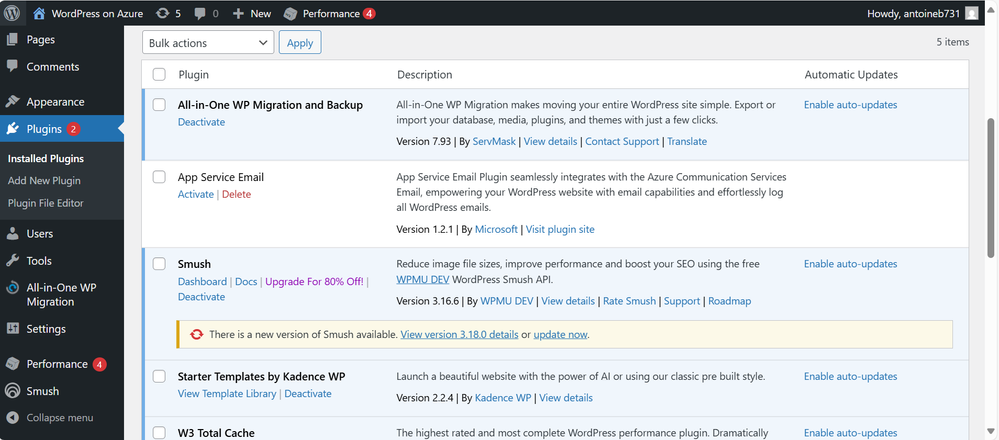
Task: Open Add New Plugin submenu item
Action: (44, 180)
